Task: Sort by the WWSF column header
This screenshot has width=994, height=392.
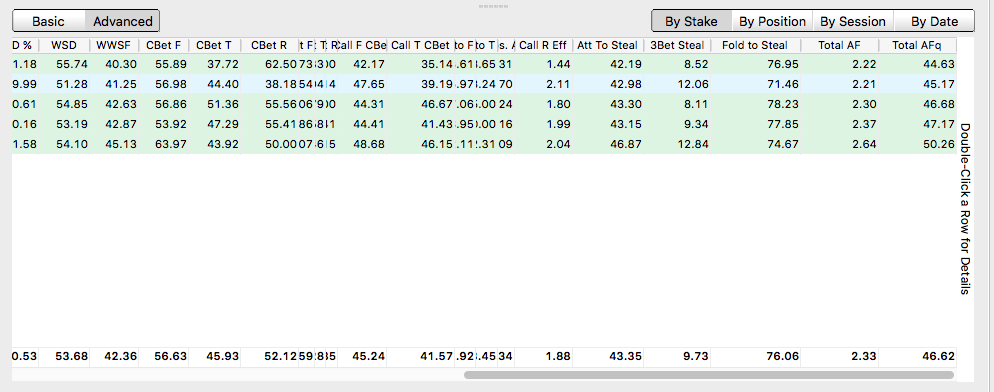Action: pos(113,45)
